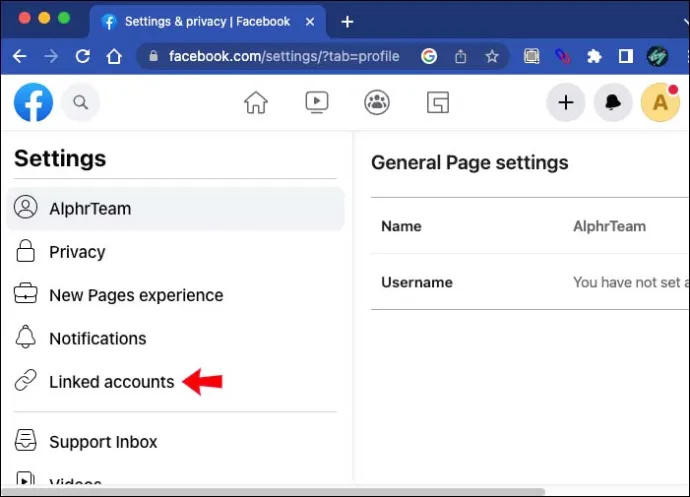Close the Settings & privacy tab
This screenshot has height=497, width=690.
(310, 22)
